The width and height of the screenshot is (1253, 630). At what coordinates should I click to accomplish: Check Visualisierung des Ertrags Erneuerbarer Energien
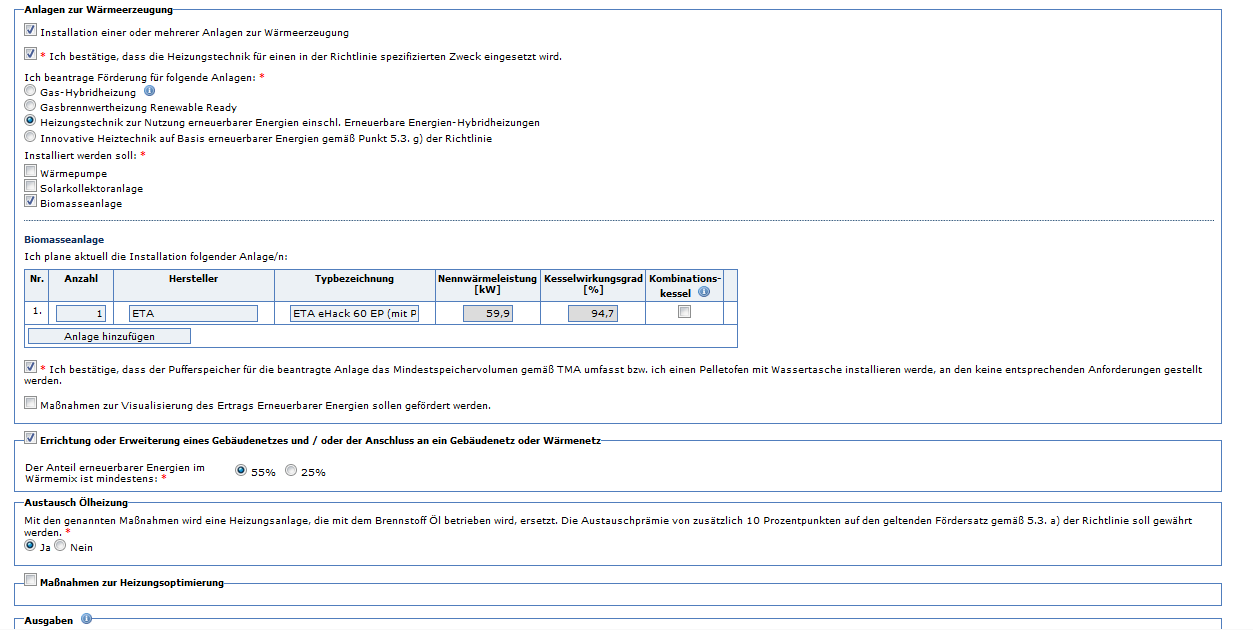(31, 404)
